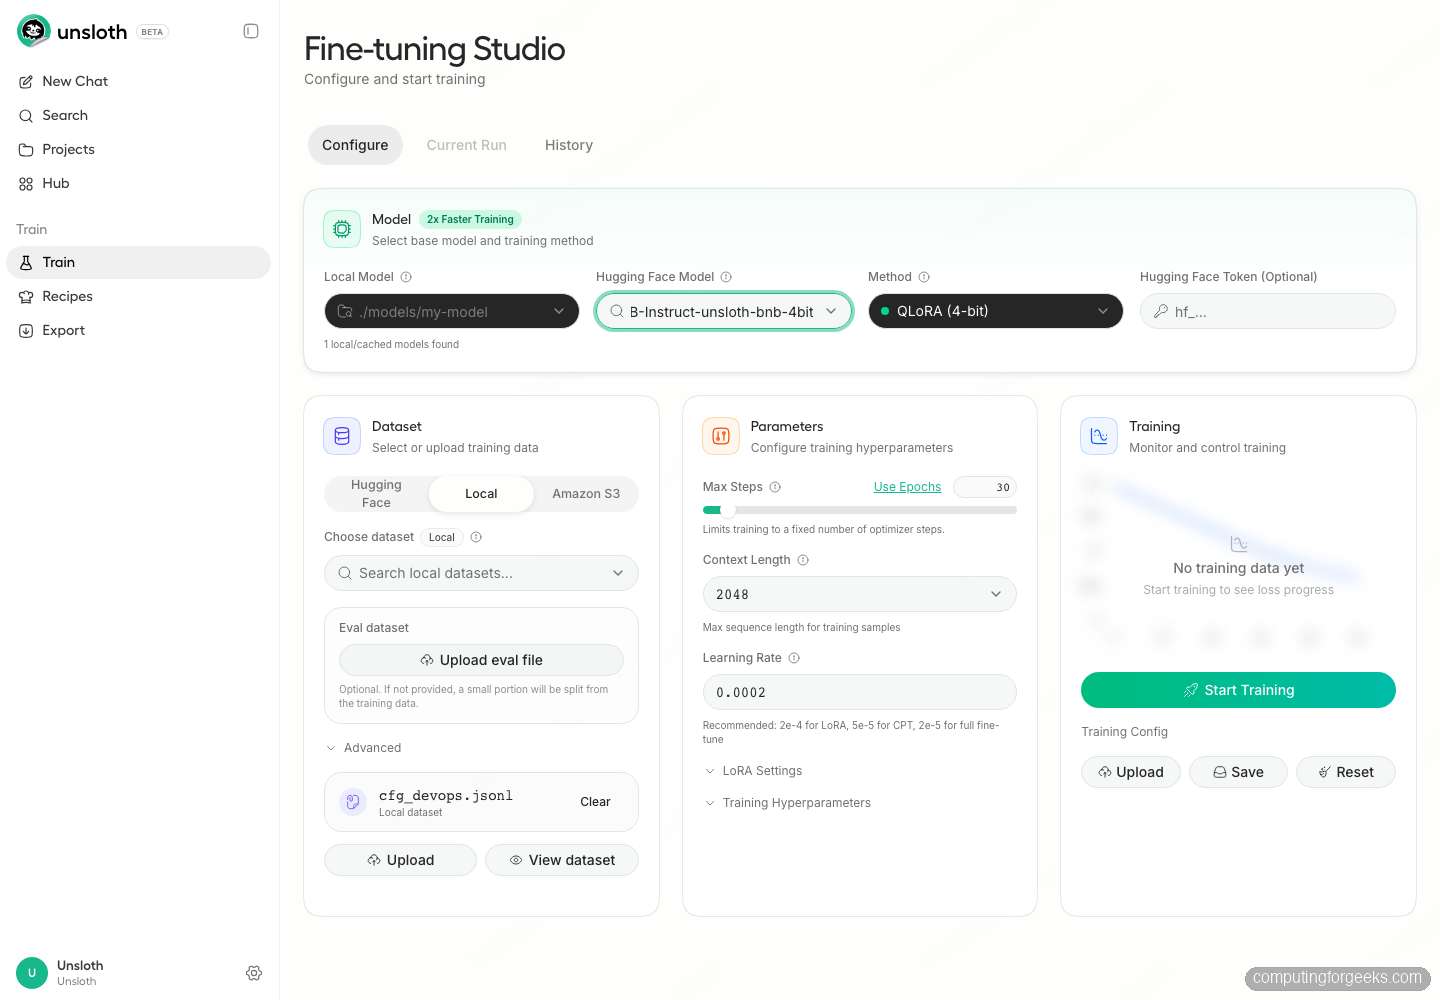This screenshot has width=1440, height=1000.
Task: Select Hugging Face dataset source
Action: (376, 494)
